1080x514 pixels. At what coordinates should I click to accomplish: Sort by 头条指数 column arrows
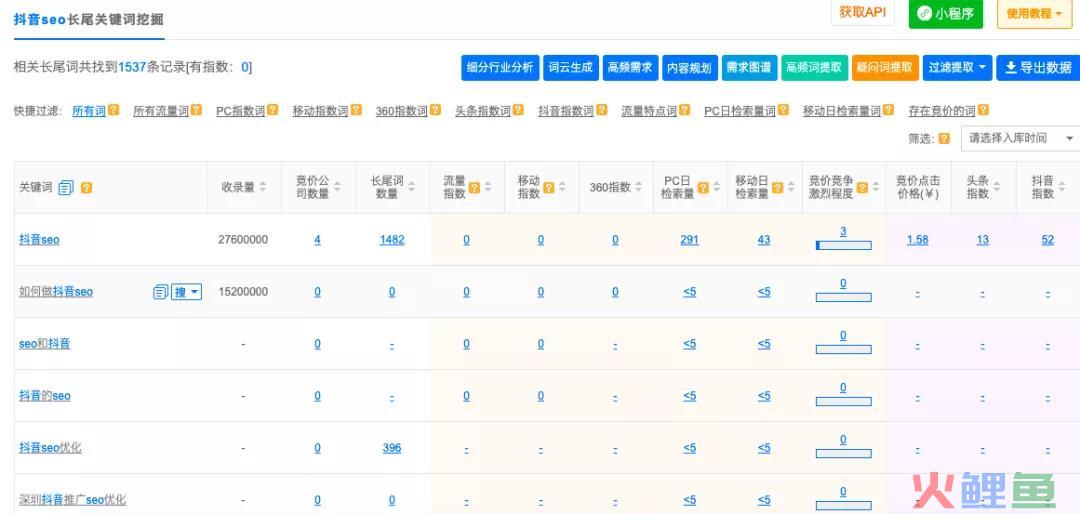pos(997,187)
